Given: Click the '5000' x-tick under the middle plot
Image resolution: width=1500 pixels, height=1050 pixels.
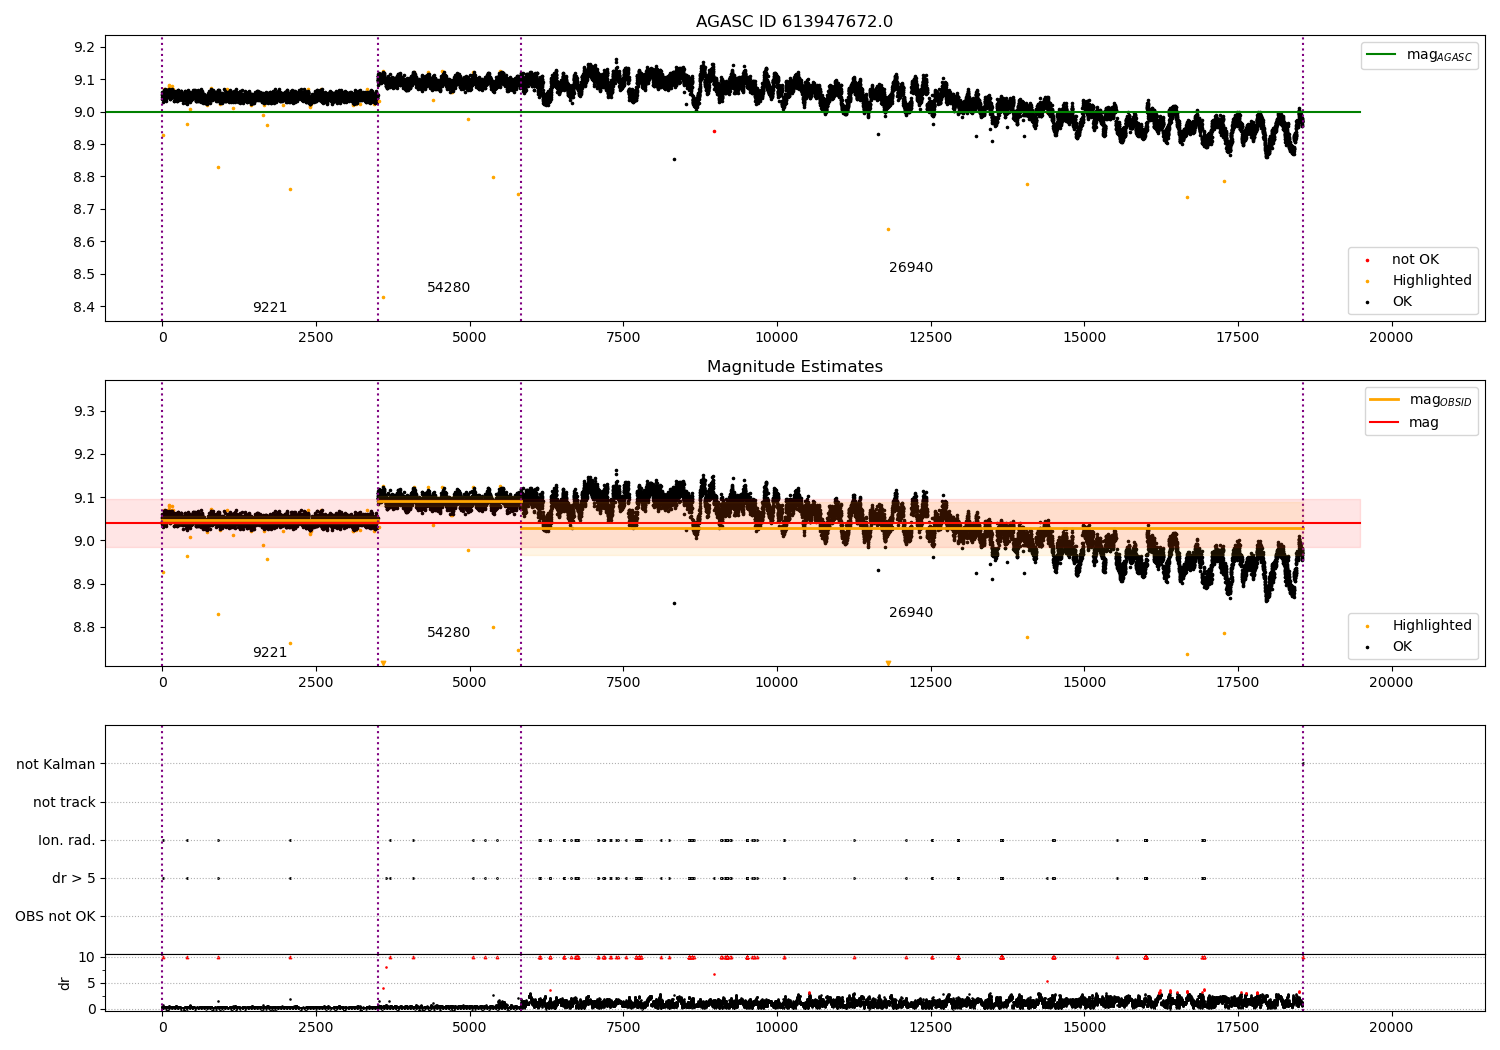Looking at the screenshot, I should (x=469, y=683).
